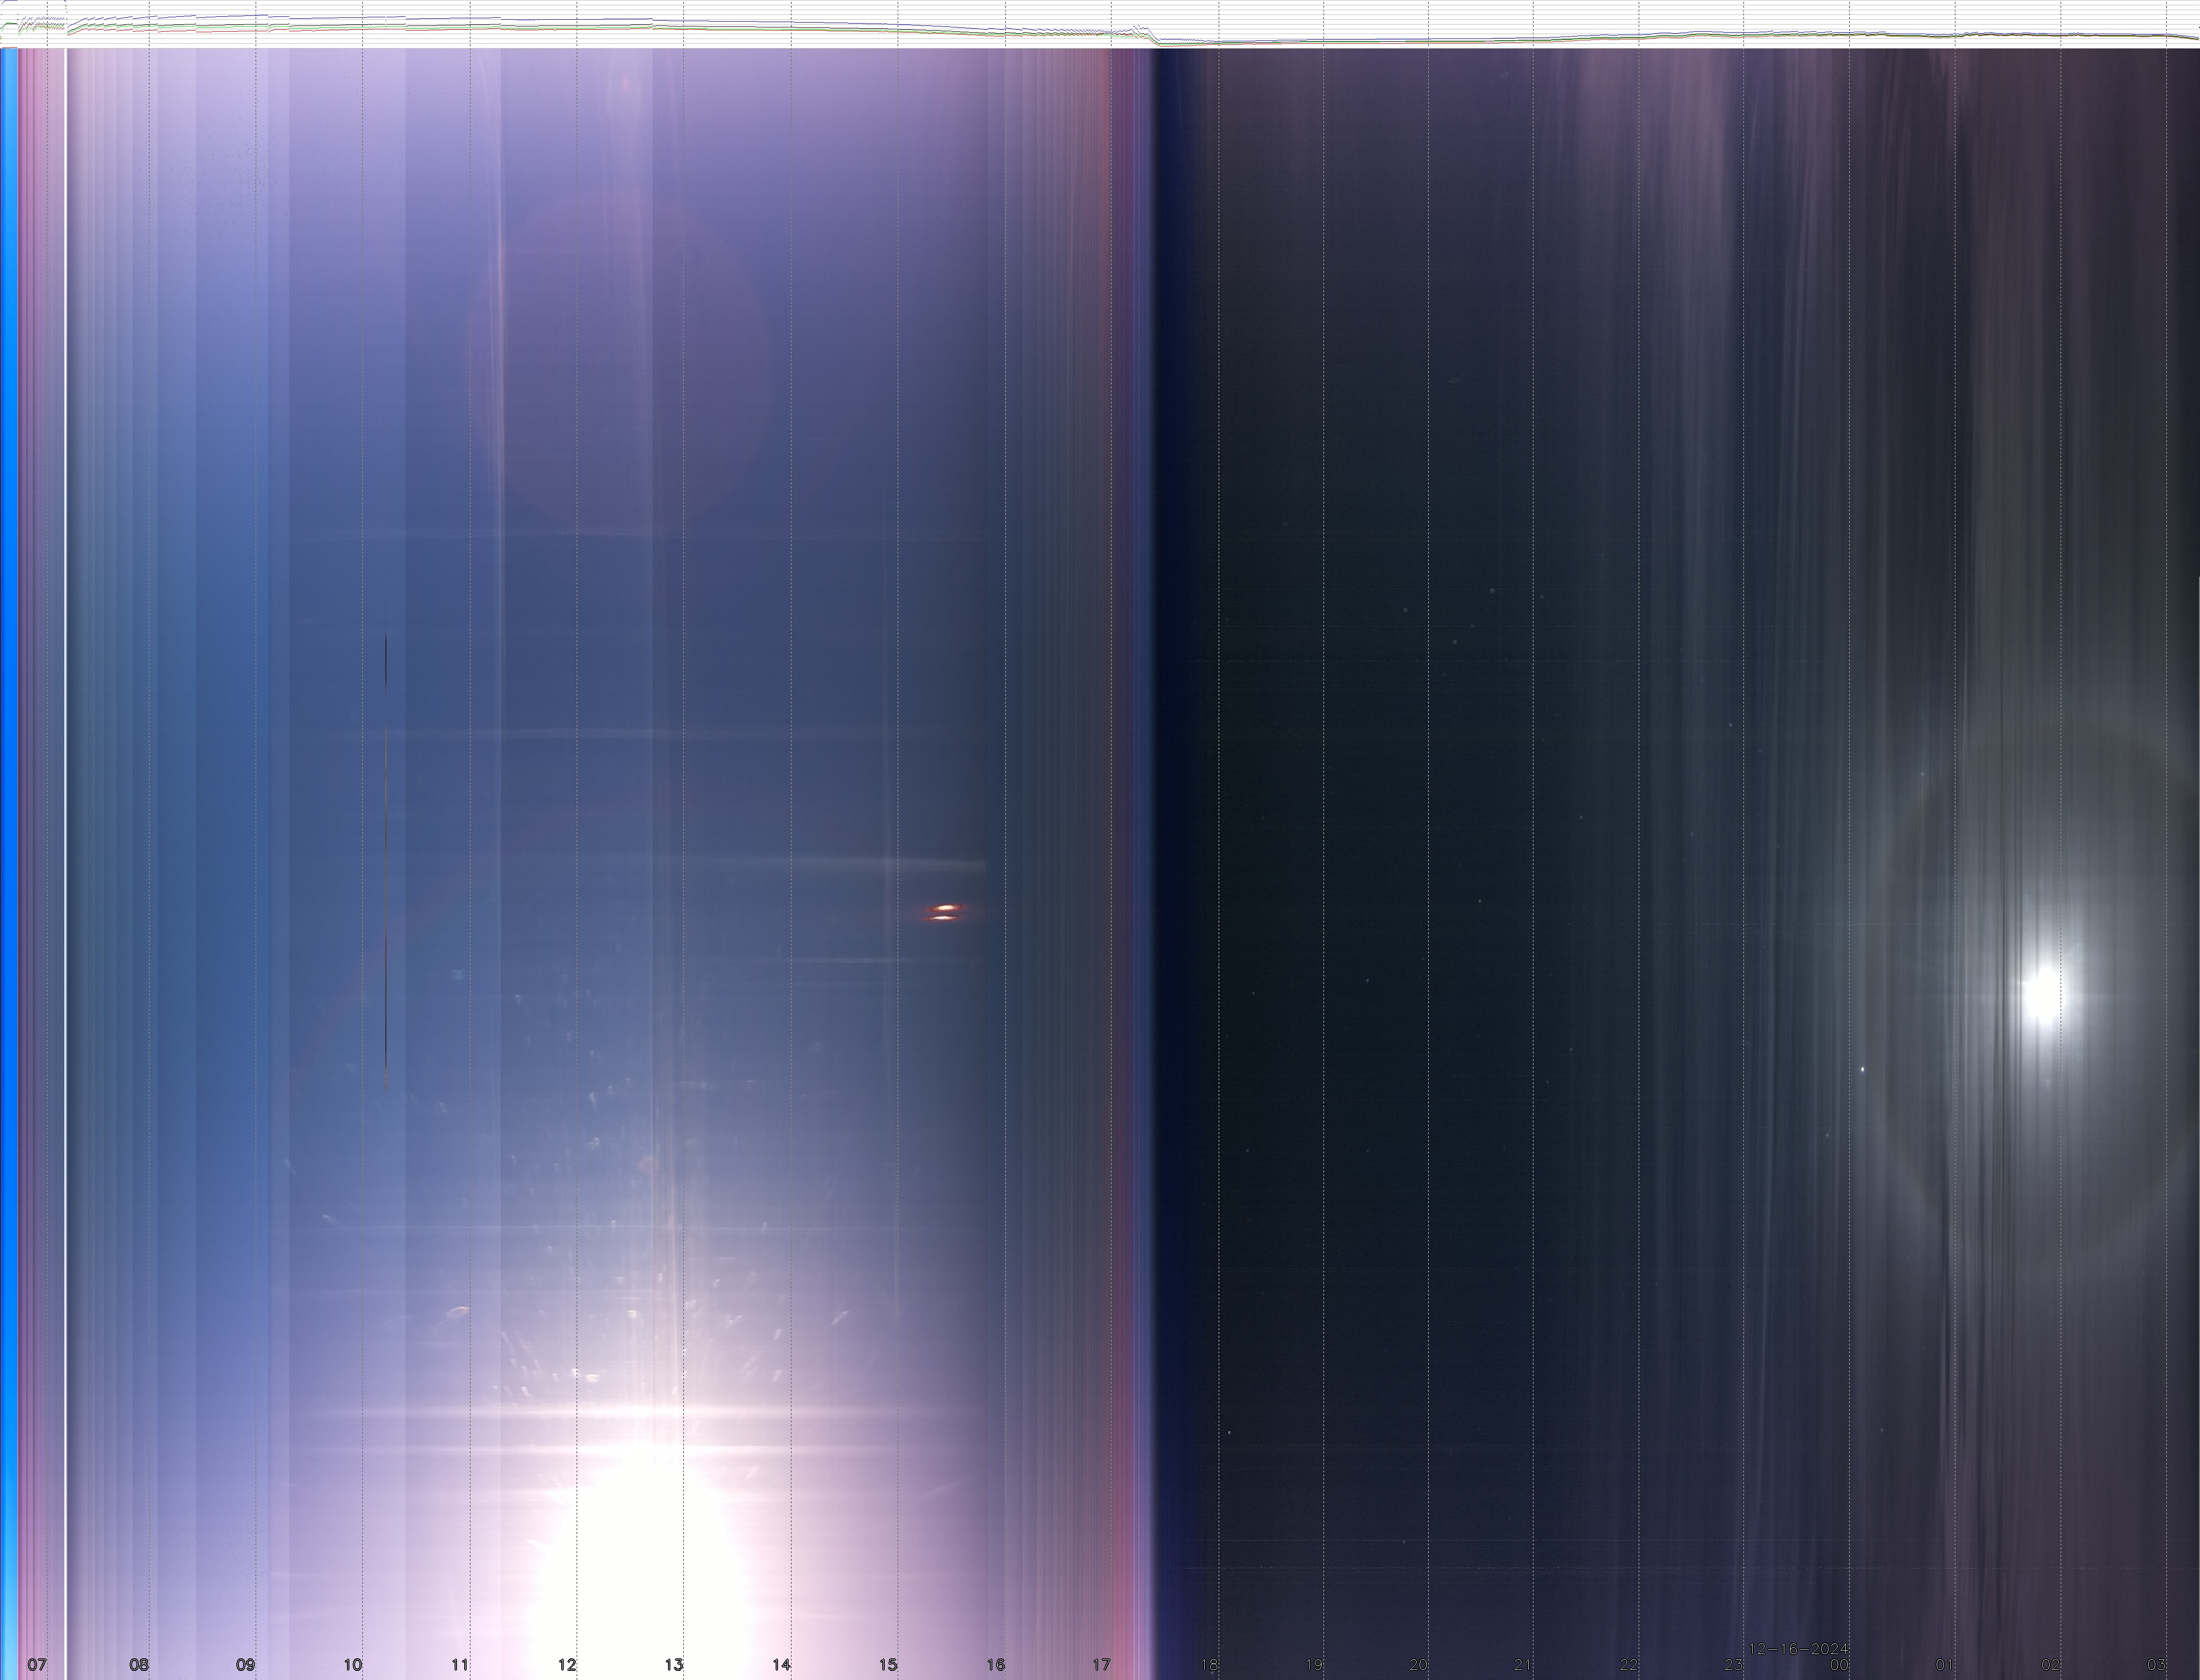Select the 21 hour marker

[1523, 1665]
